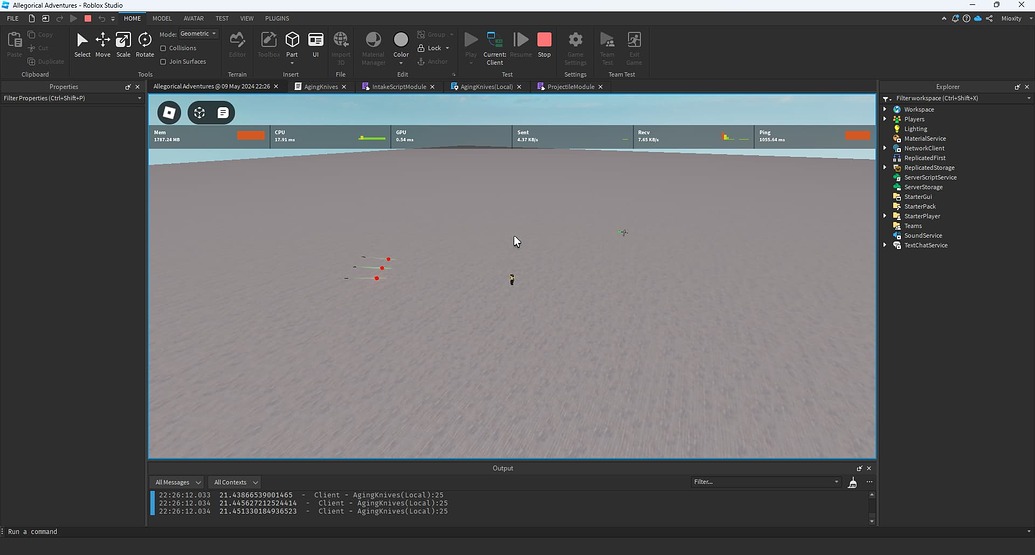Open the Roblox menu in viewport

coord(170,113)
